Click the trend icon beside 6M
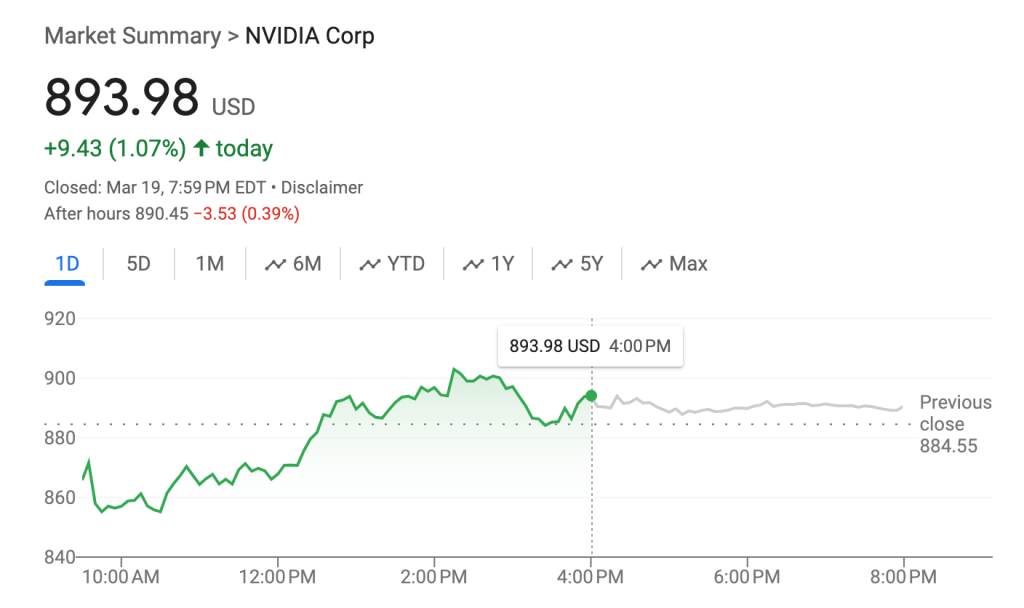Screen dimensions: 1024x608 (275, 265)
